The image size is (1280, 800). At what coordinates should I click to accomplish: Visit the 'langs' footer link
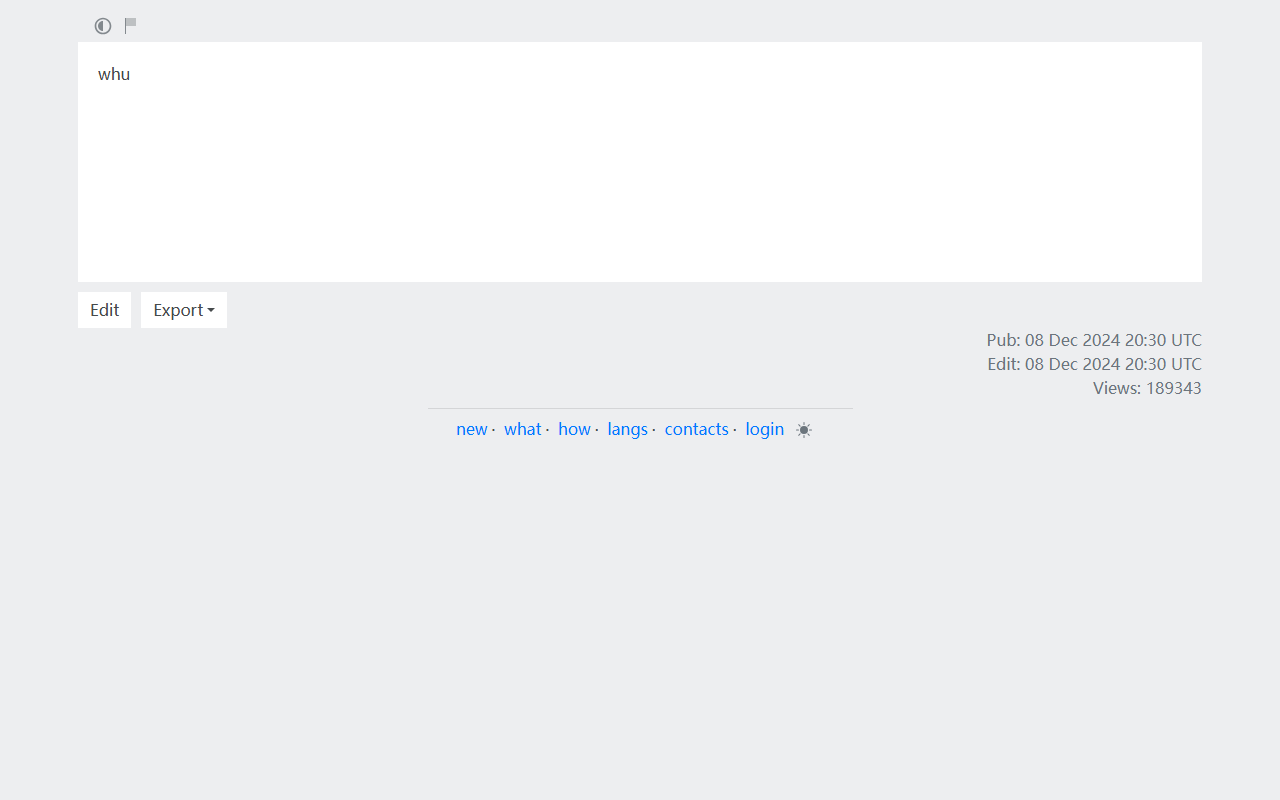[627, 429]
